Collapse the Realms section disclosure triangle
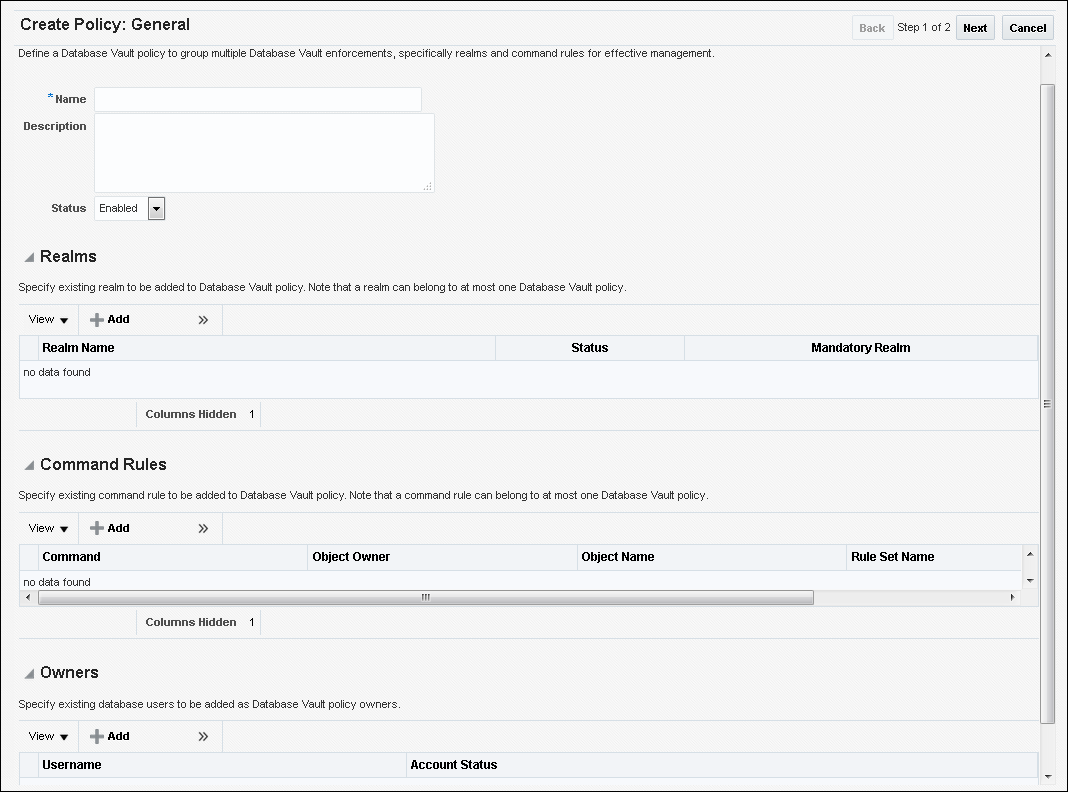 [x=29, y=258]
